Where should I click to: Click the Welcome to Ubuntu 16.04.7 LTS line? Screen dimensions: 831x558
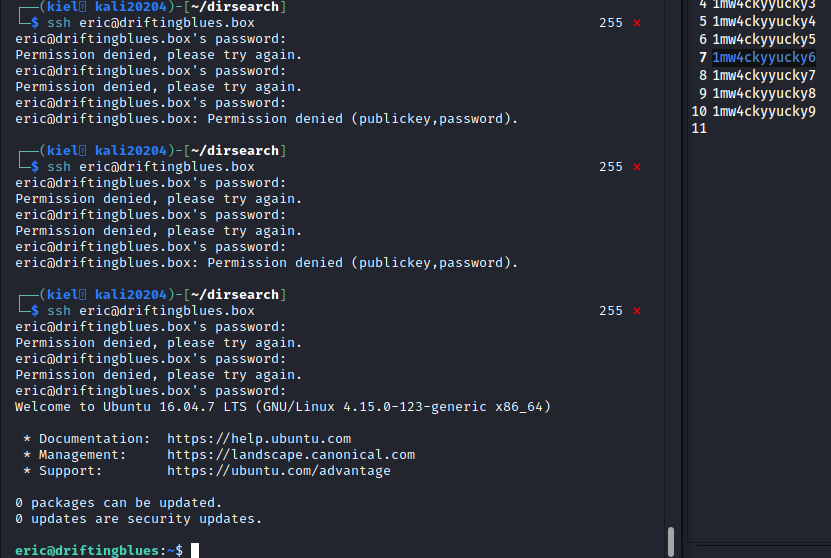tap(283, 407)
